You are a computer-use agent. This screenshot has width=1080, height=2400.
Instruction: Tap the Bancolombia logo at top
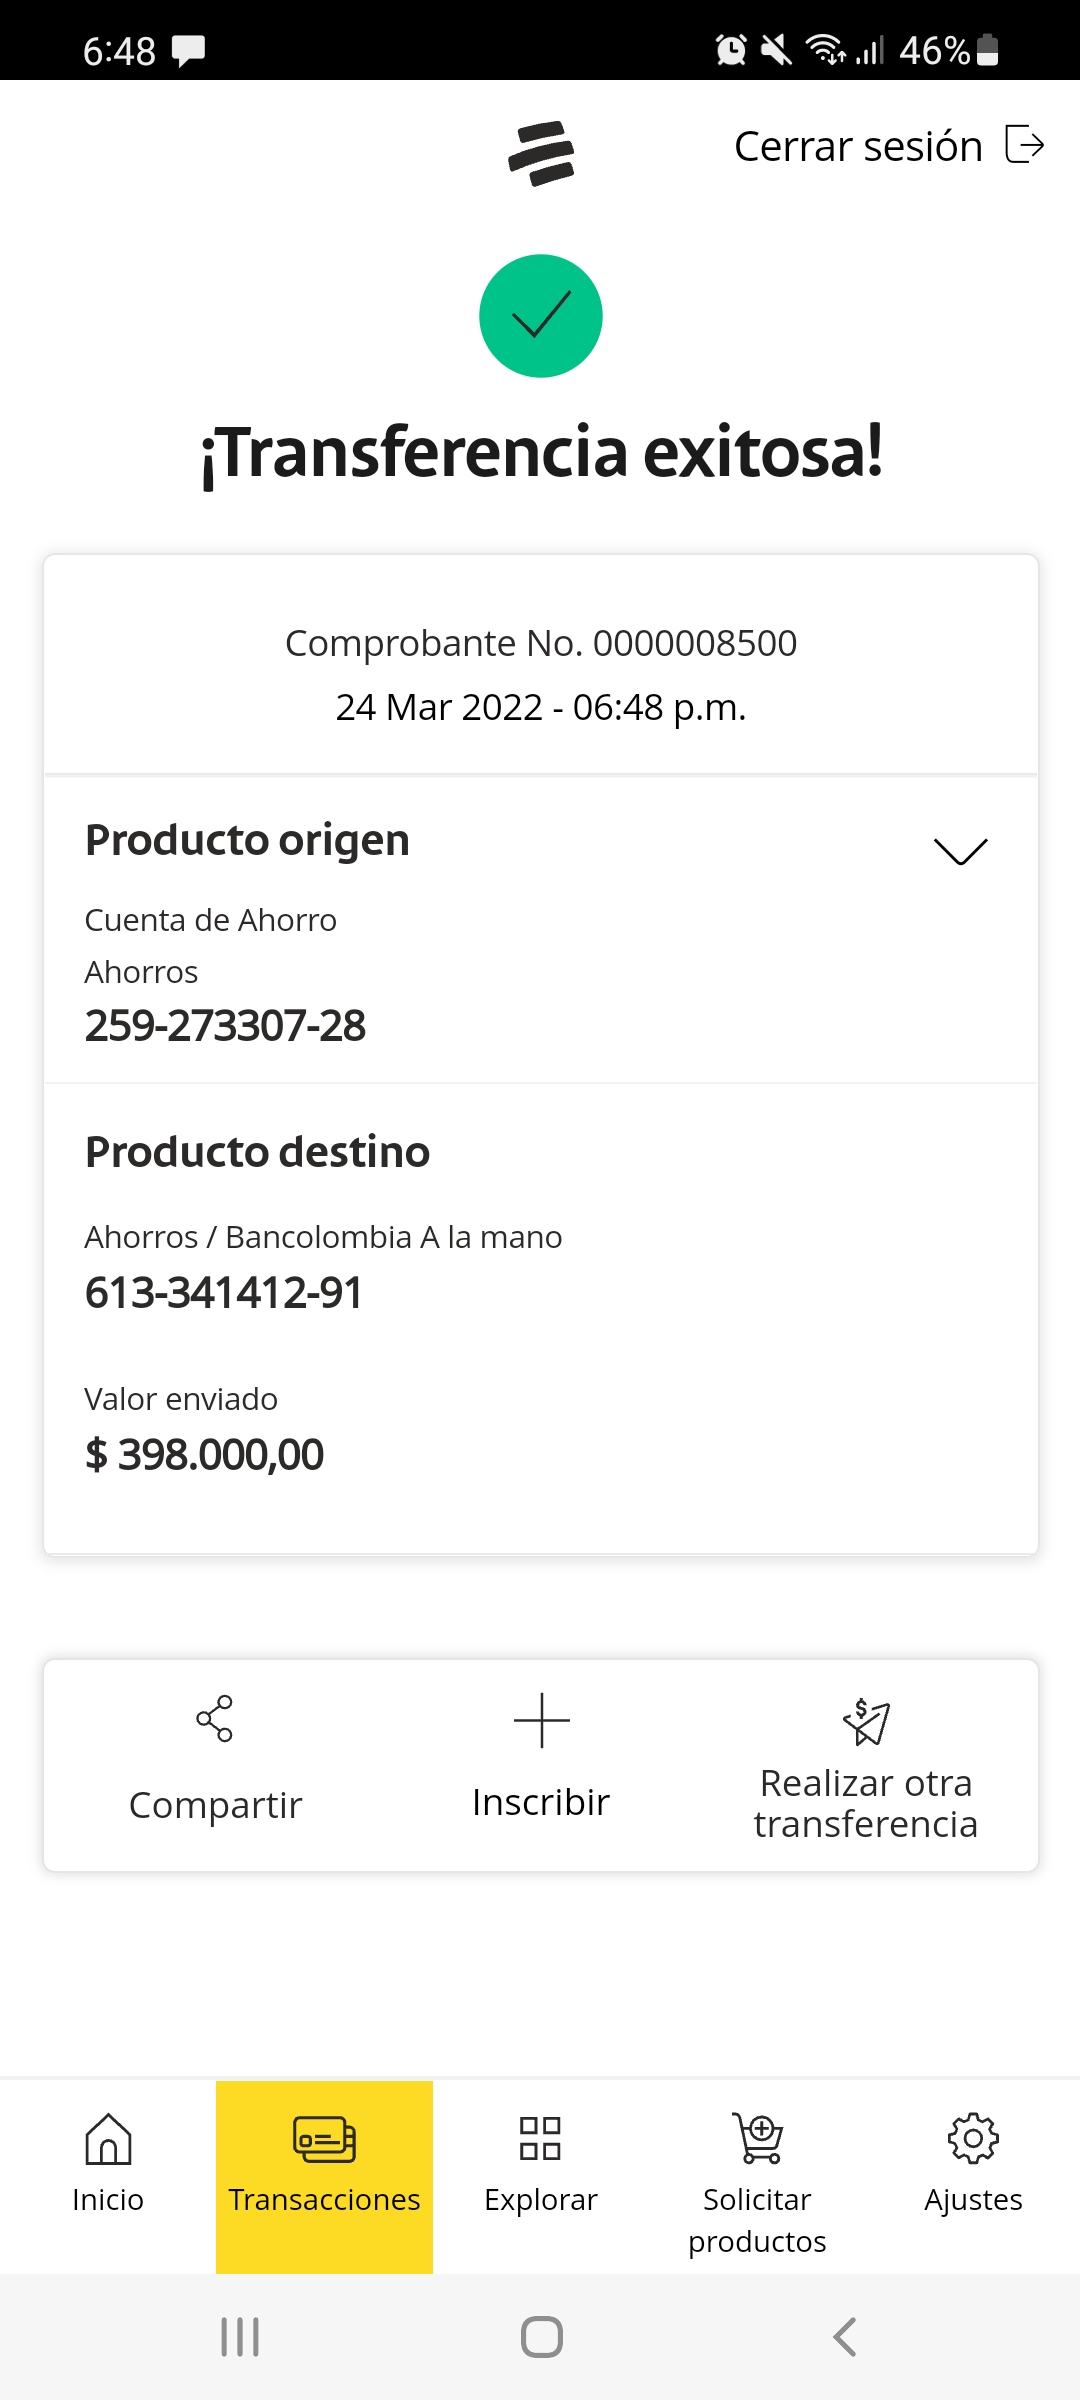tap(541, 153)
